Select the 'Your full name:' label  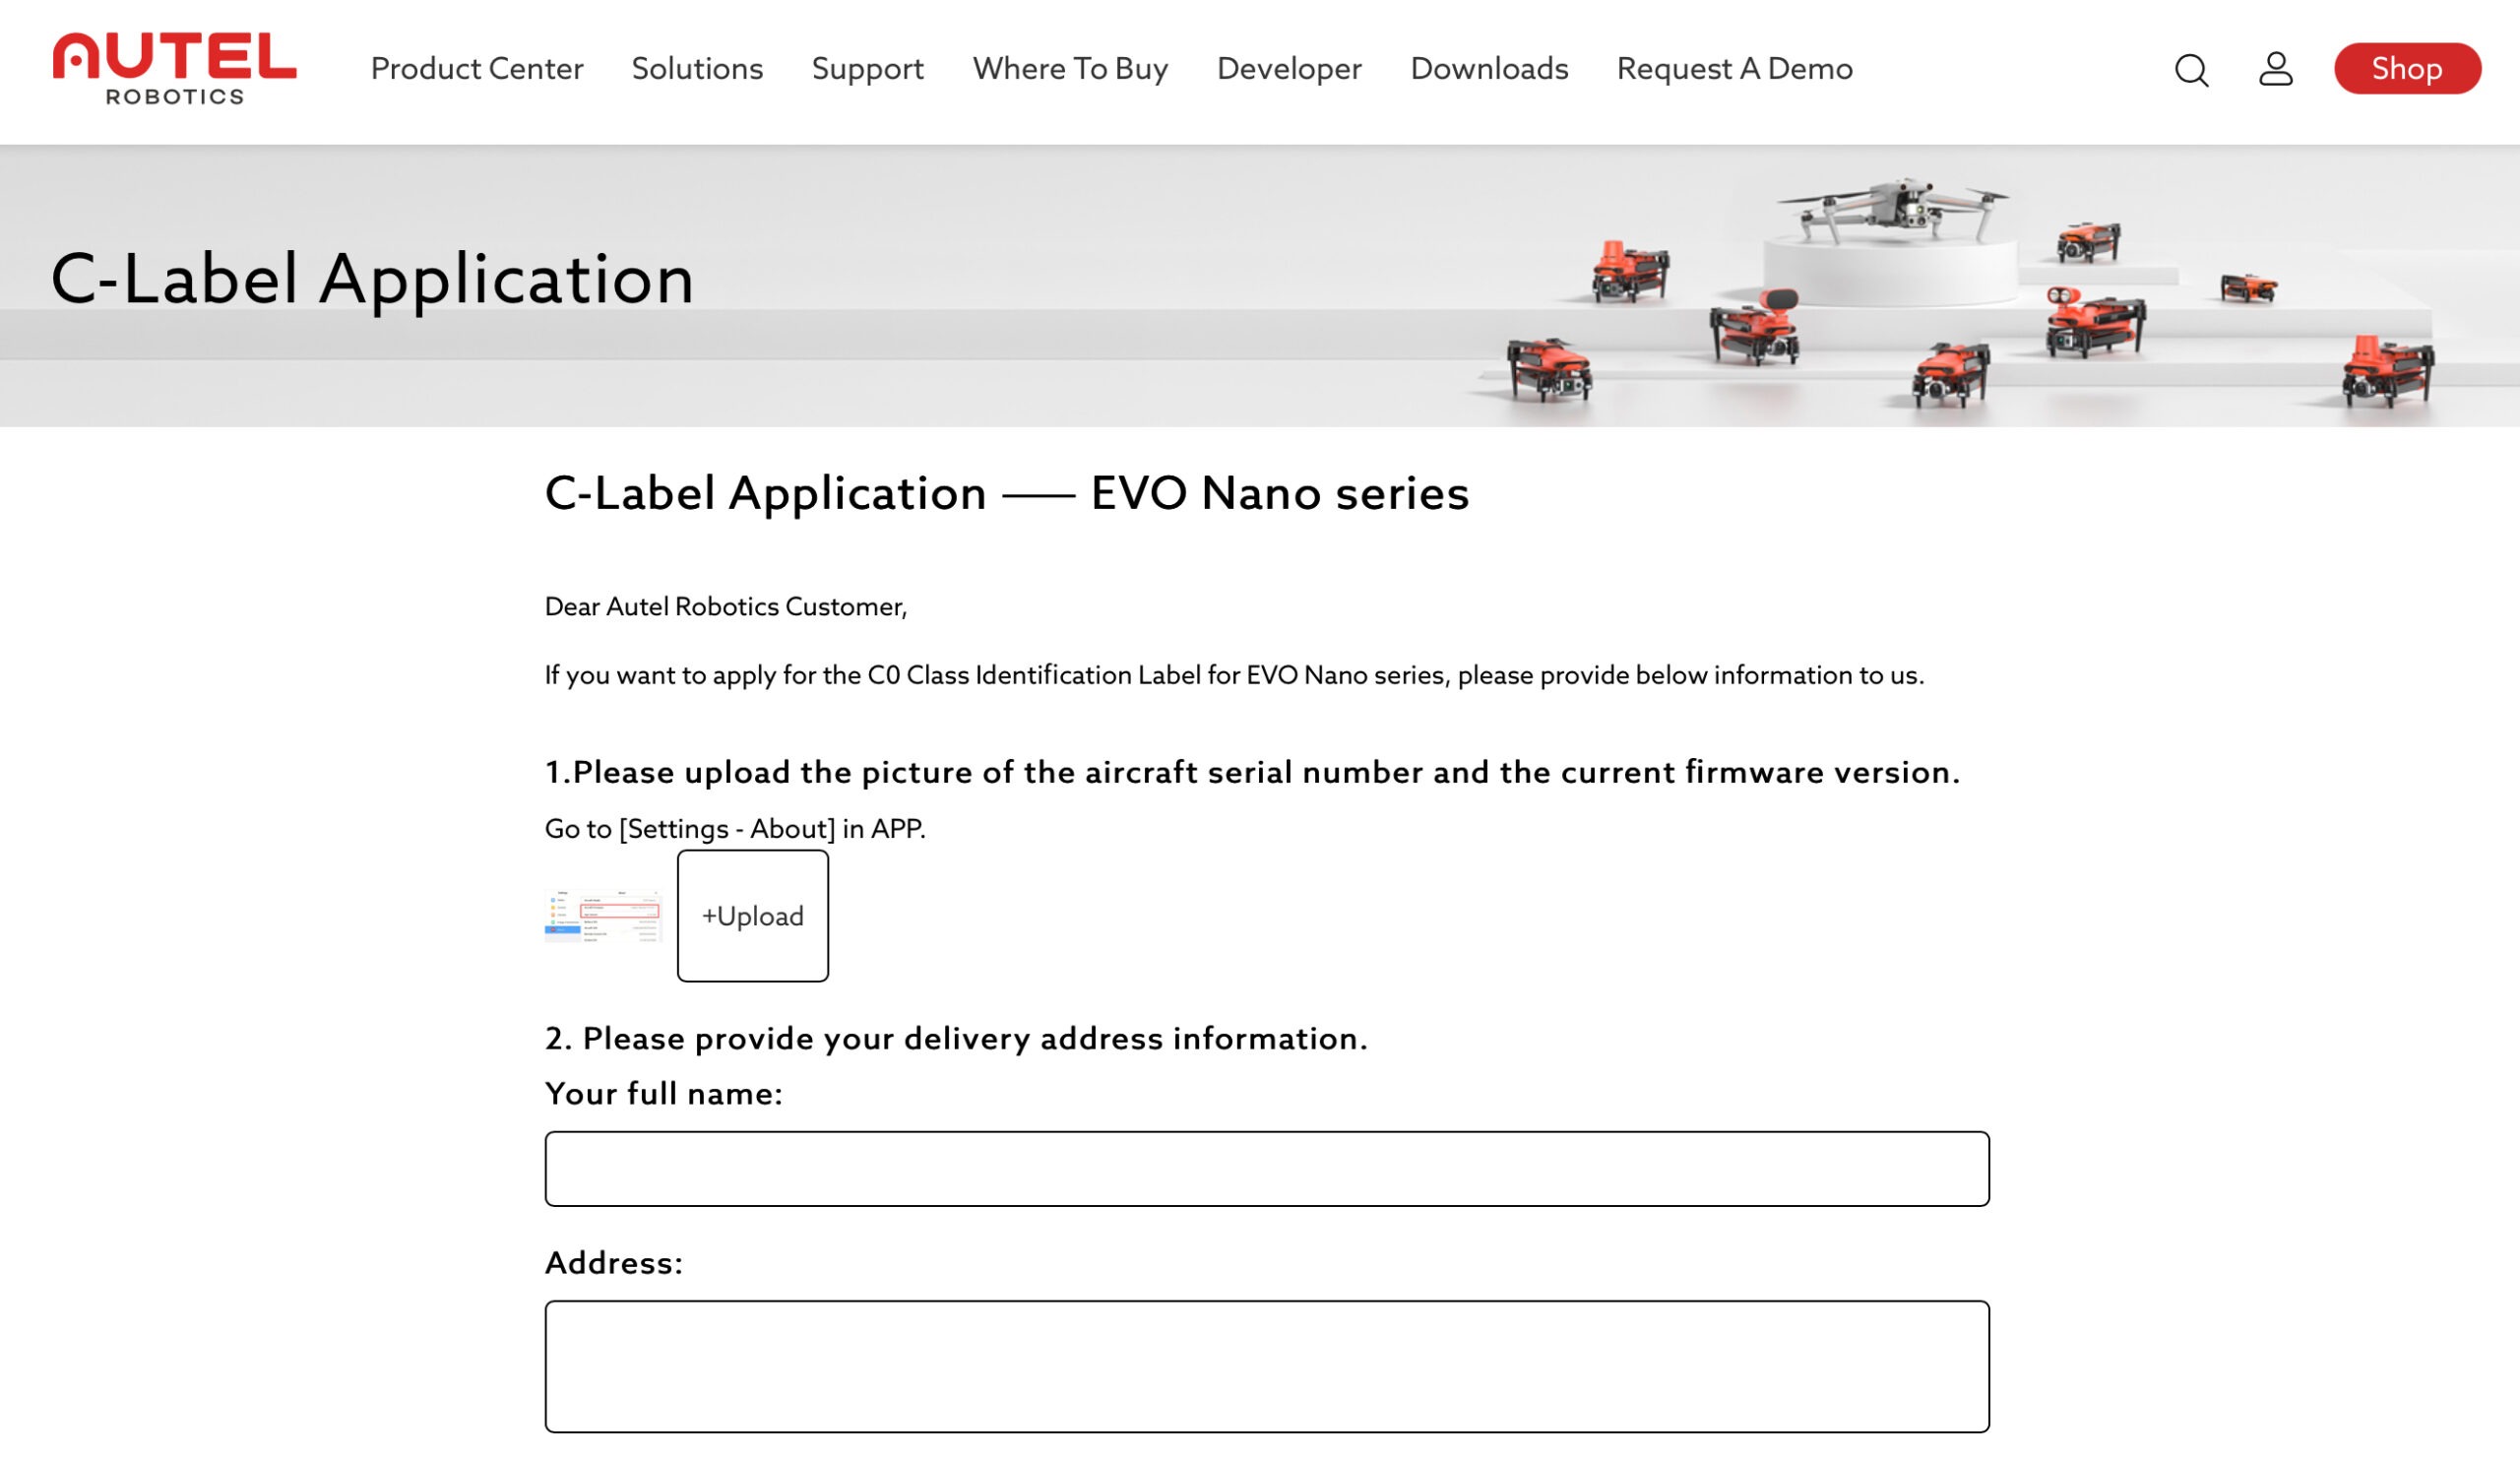pos(663,1093)
